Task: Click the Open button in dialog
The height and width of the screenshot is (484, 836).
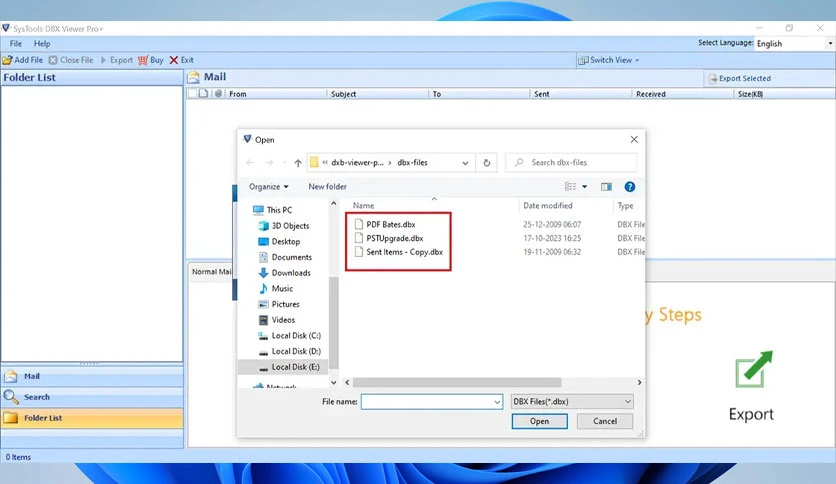Action: coord(540,421)
